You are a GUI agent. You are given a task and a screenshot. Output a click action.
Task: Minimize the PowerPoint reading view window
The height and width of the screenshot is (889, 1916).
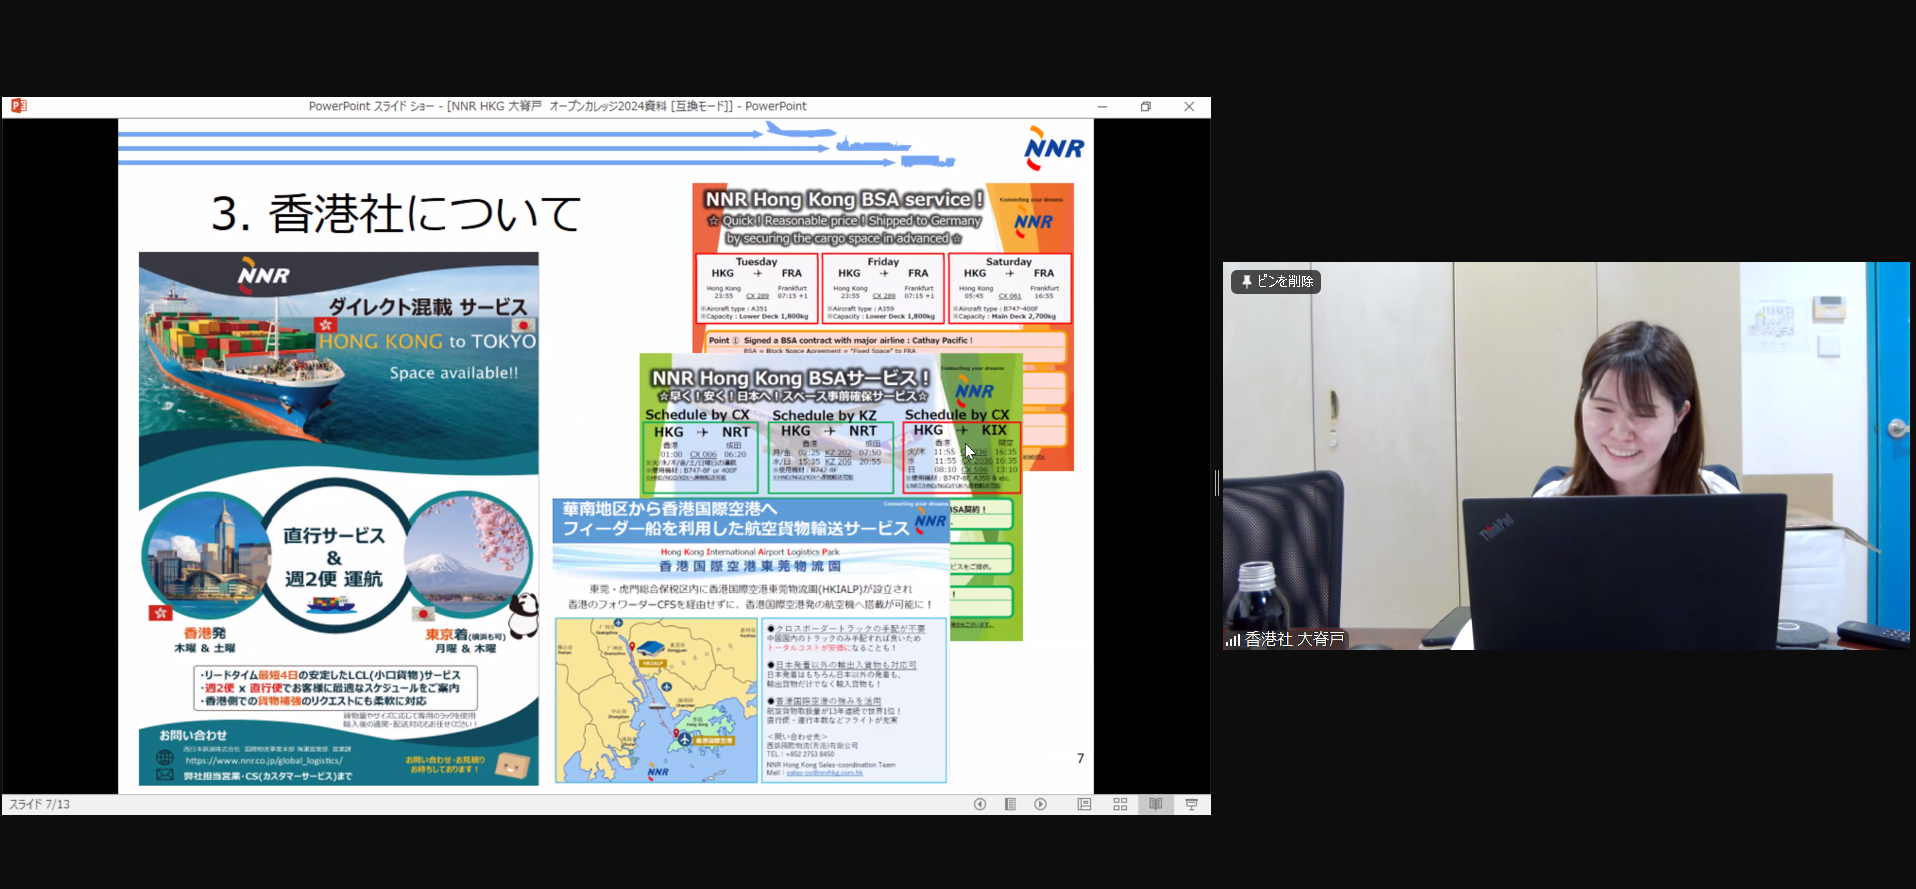(x=1102, y=106)
